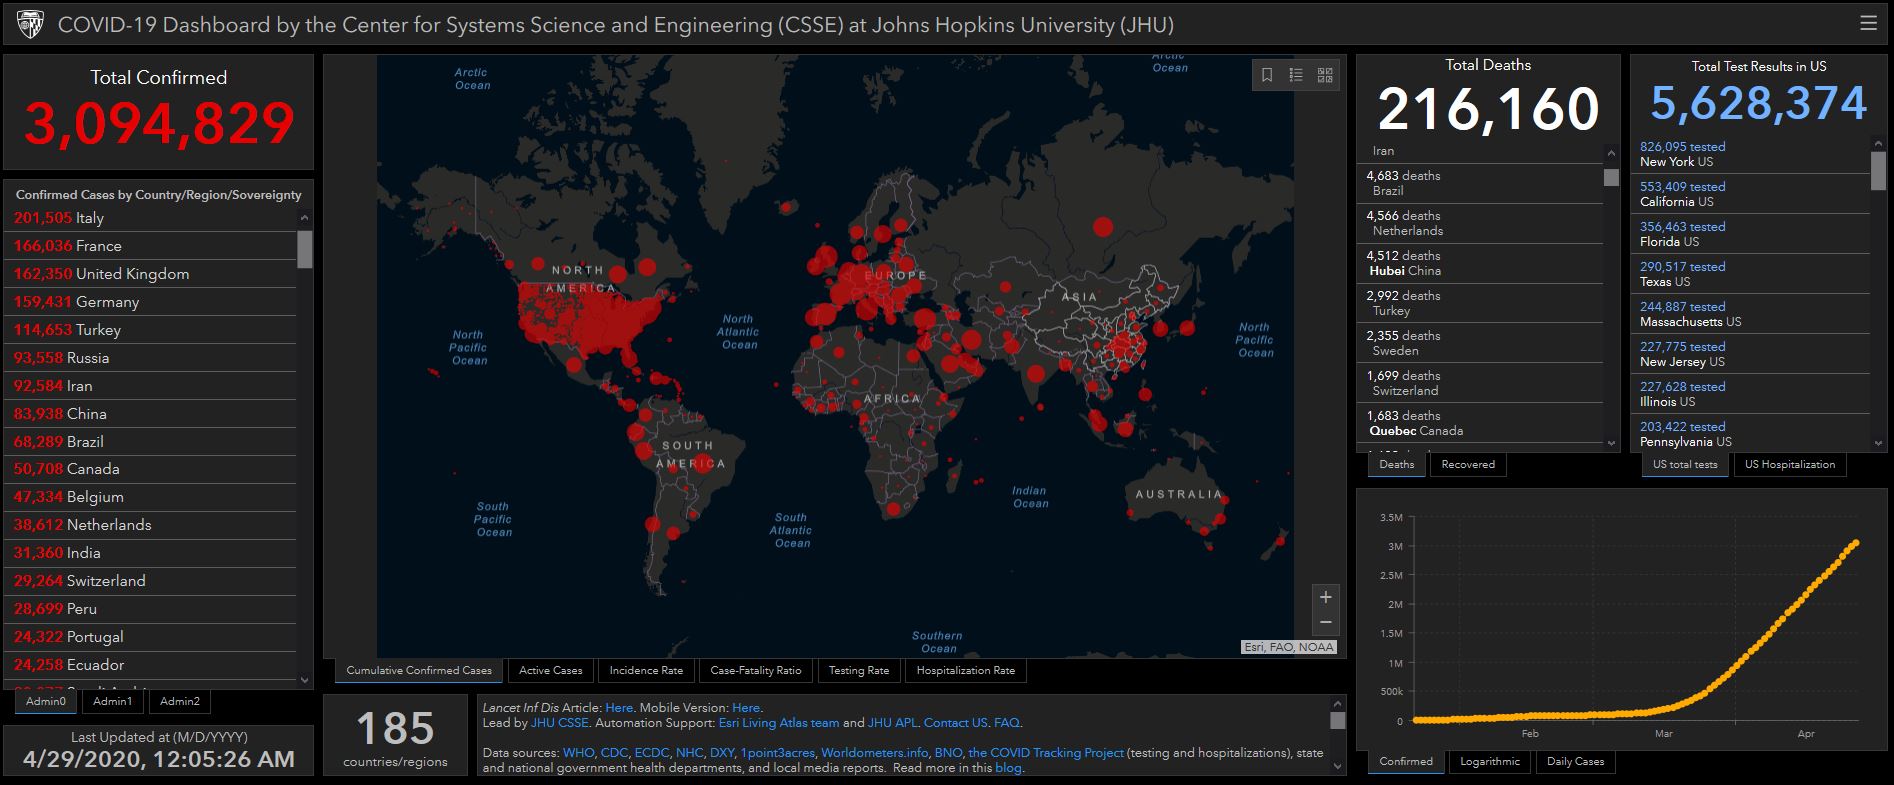Open the basemap gallery grid icon
Screen dimensions: 1894x785
pyautogui.click(x=1325, y=75)
